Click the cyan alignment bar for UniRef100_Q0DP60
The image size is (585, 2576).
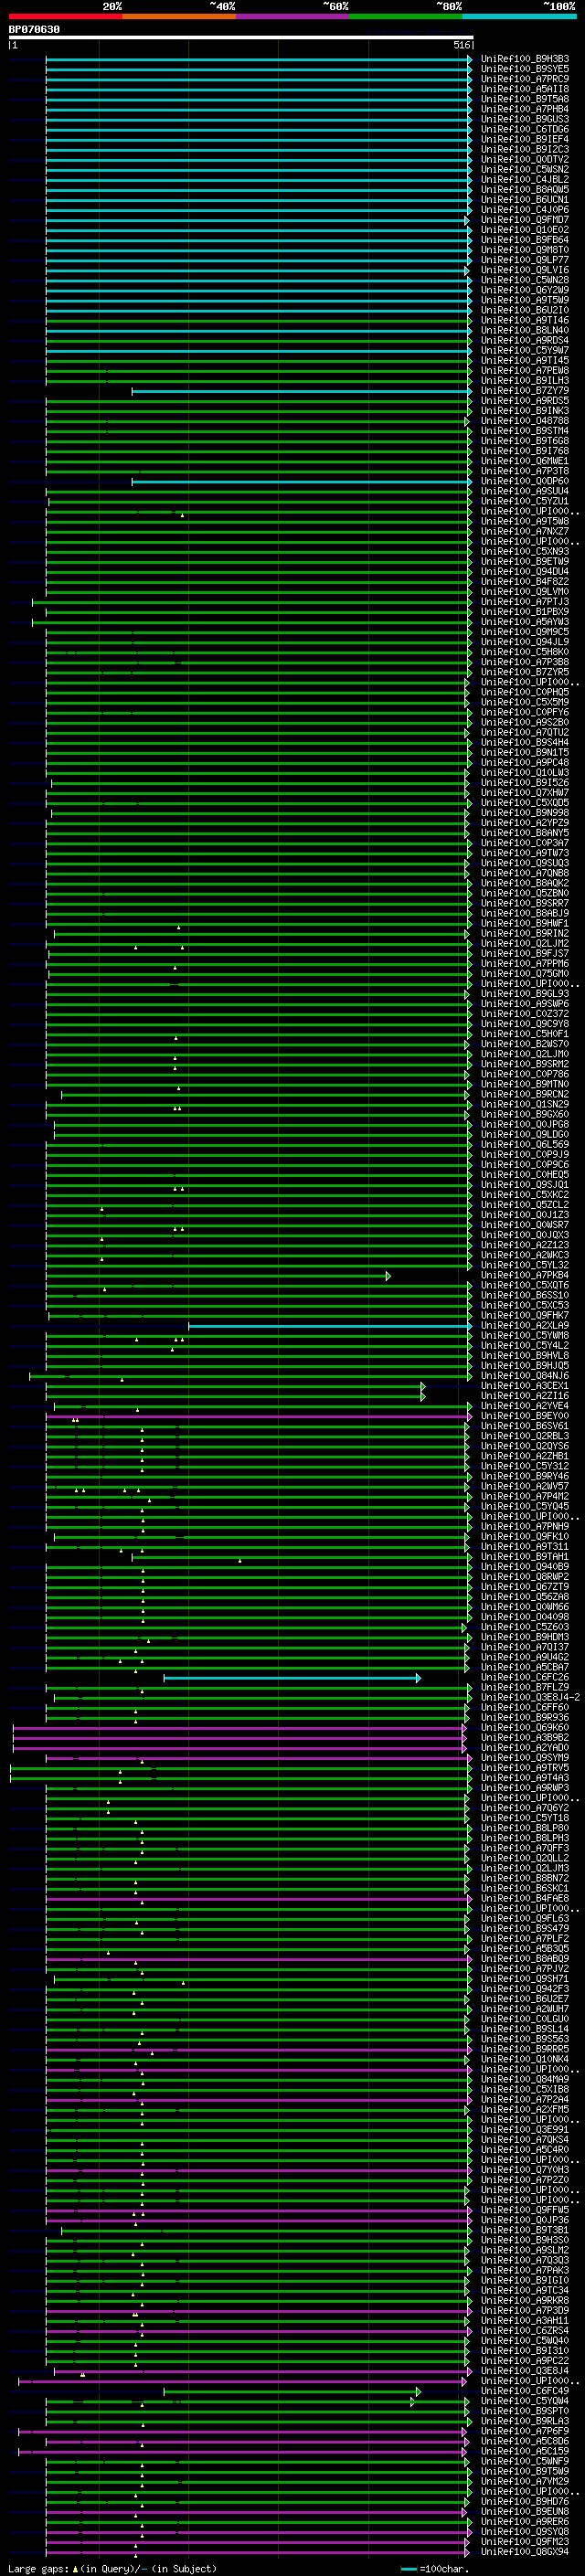tap(300, 481)
